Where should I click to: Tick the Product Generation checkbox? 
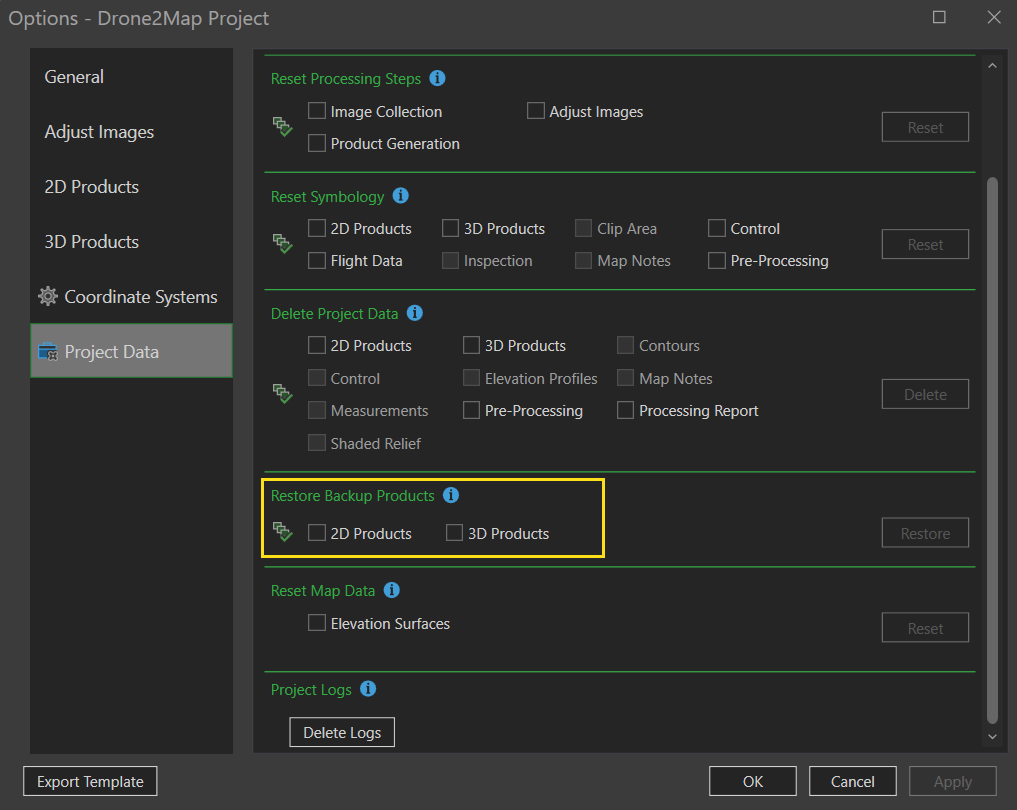pyautogui.click(x=317, y=143)
